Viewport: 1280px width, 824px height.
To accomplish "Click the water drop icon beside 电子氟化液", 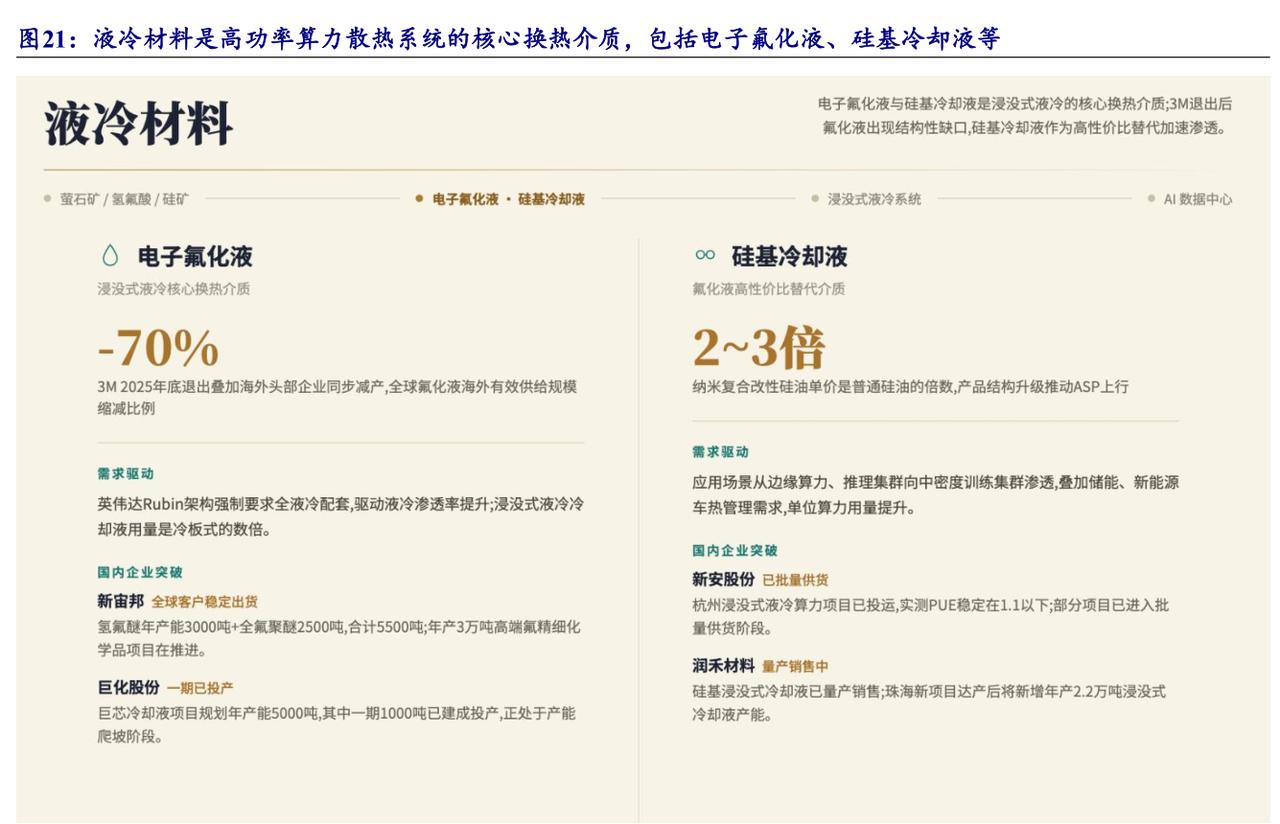I will click(109, 257).
